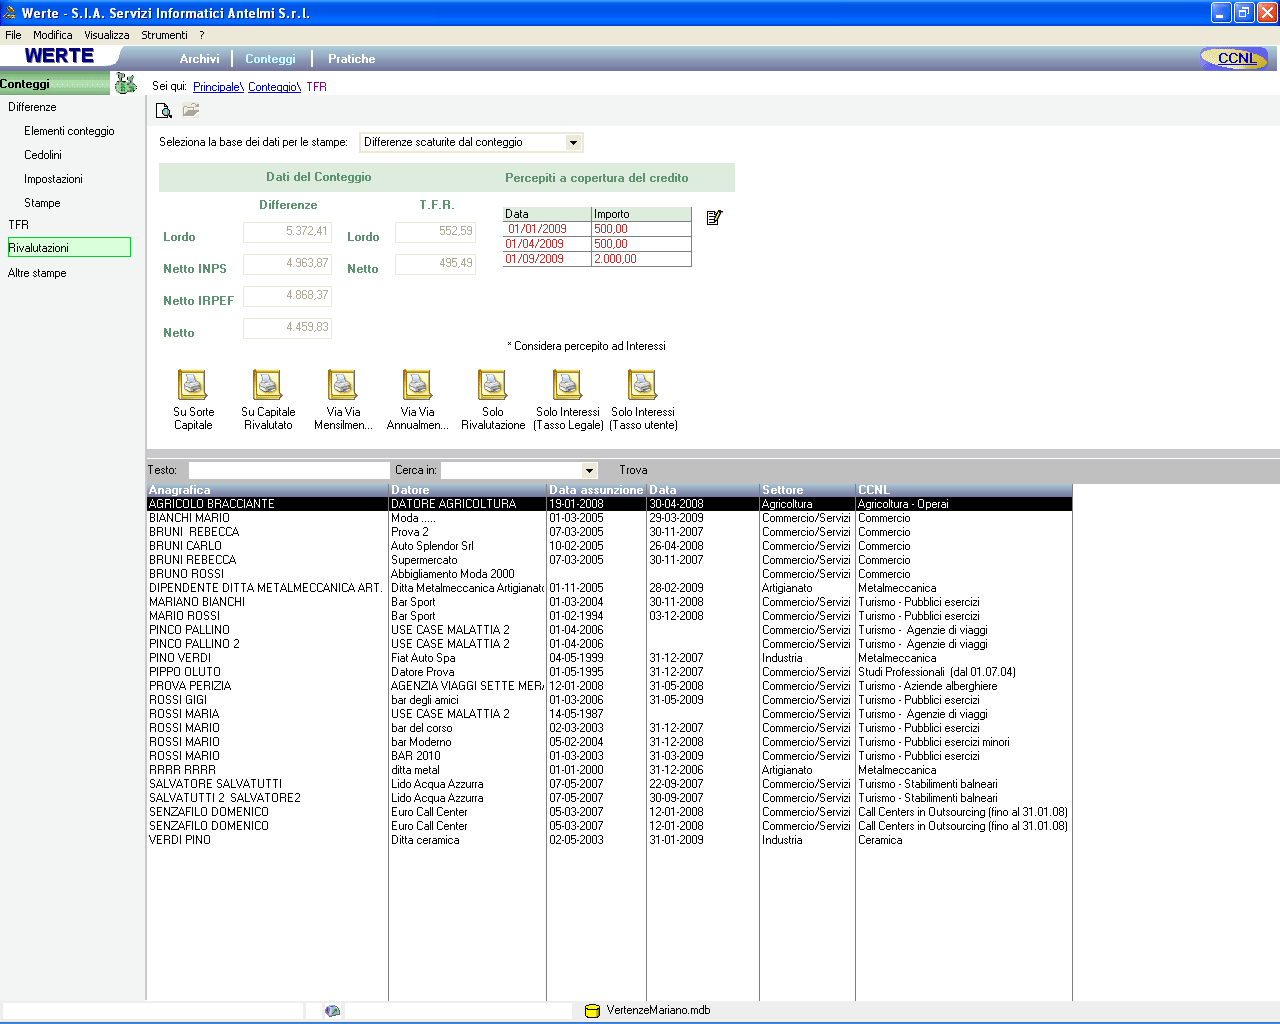Select the BRUNI CARLO row
Screen dimensions: 1280x1024
click(609, 546)
